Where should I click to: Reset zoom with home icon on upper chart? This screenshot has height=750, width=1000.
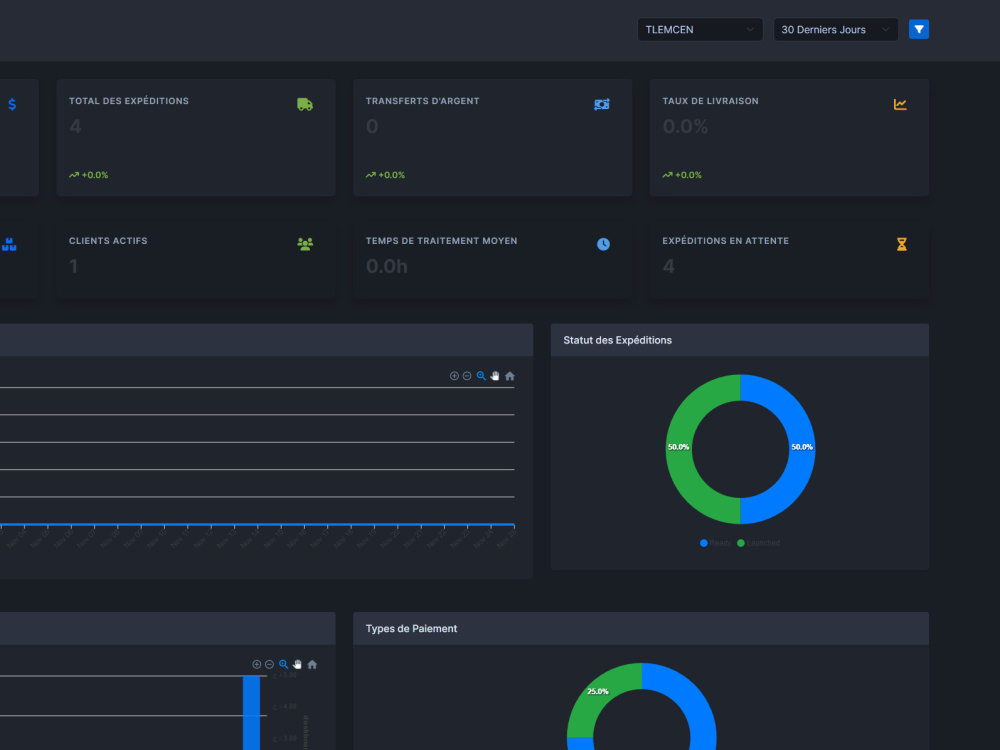coord(510,376)
